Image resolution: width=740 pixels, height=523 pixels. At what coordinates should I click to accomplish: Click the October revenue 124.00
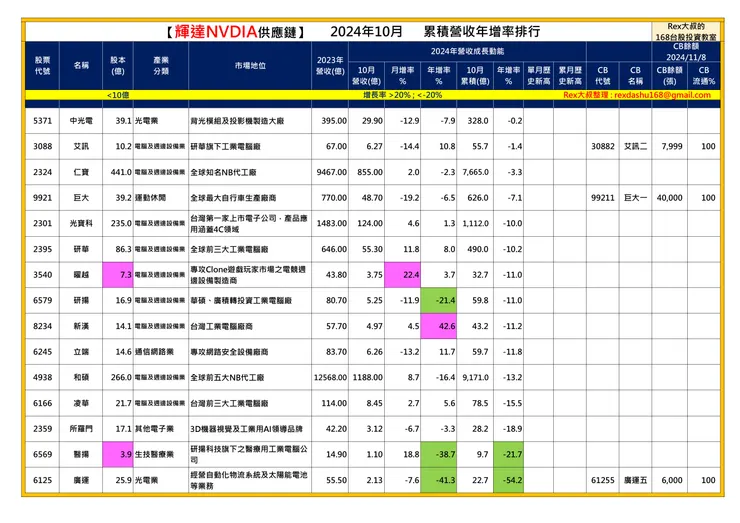click(x=370, y=223)
